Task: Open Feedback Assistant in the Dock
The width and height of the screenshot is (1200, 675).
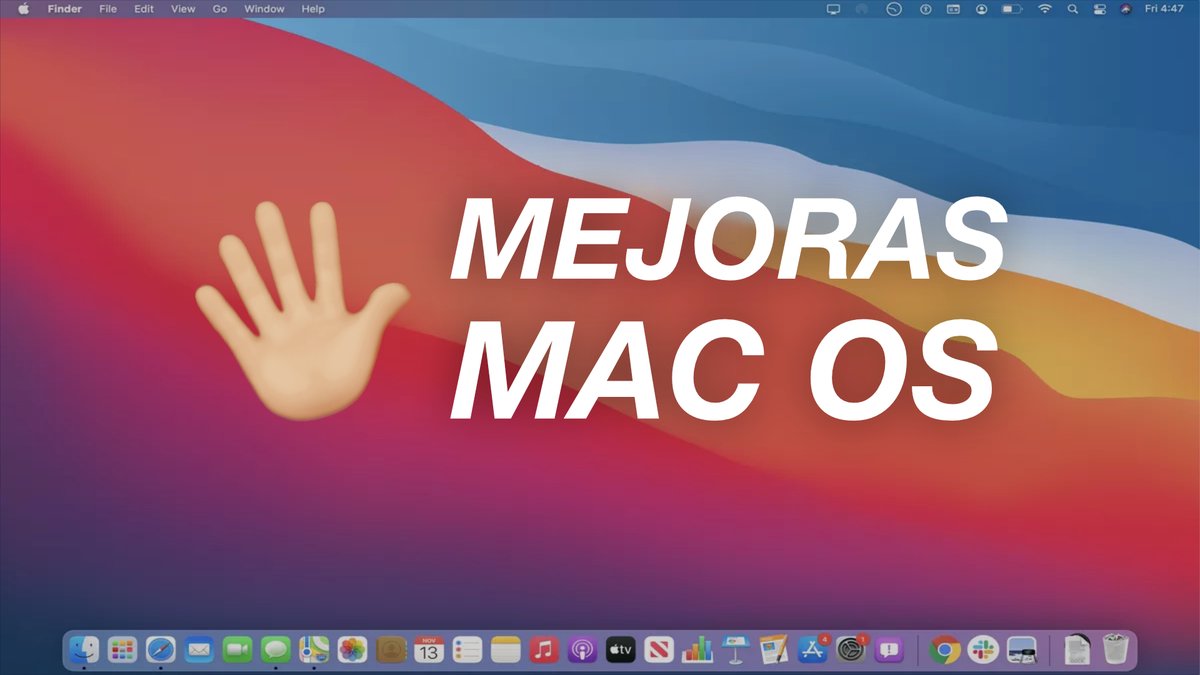Action: 889,650
